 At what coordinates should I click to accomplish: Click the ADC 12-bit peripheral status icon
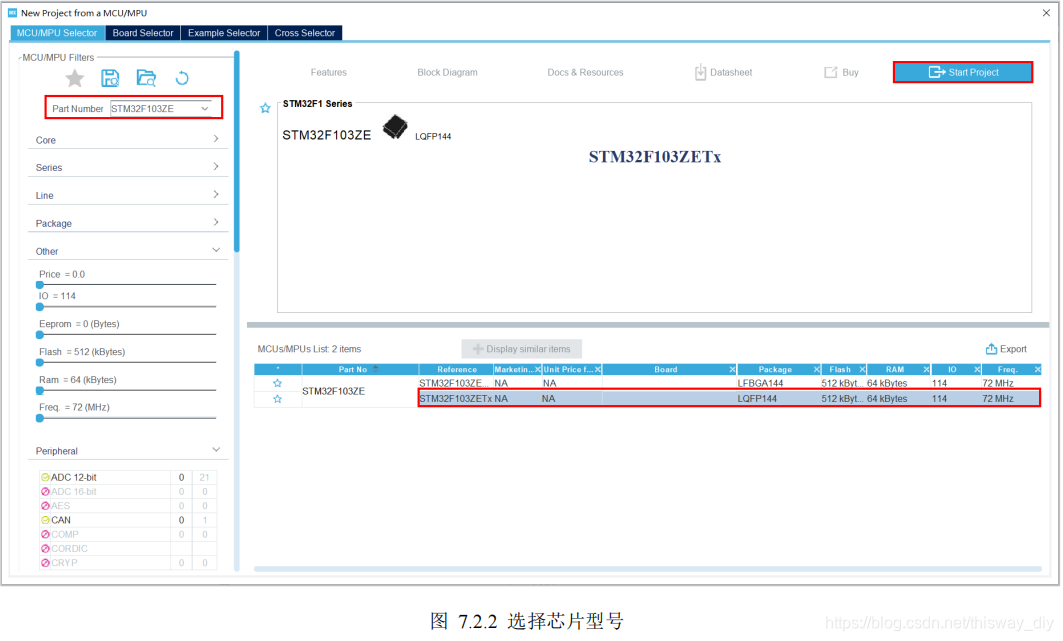(45, 477)
